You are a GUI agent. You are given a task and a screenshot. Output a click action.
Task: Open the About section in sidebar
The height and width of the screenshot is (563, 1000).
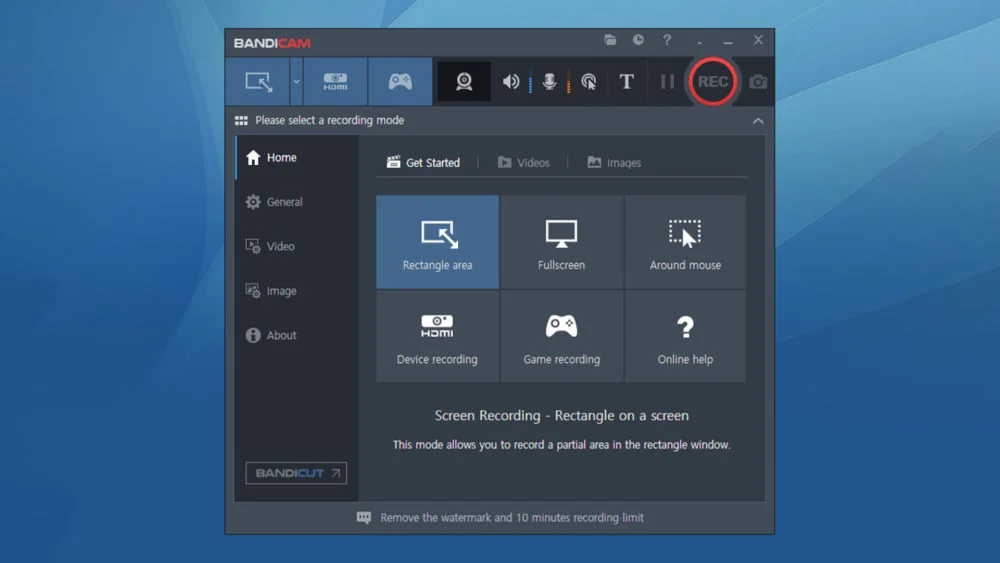click(297, 335)
